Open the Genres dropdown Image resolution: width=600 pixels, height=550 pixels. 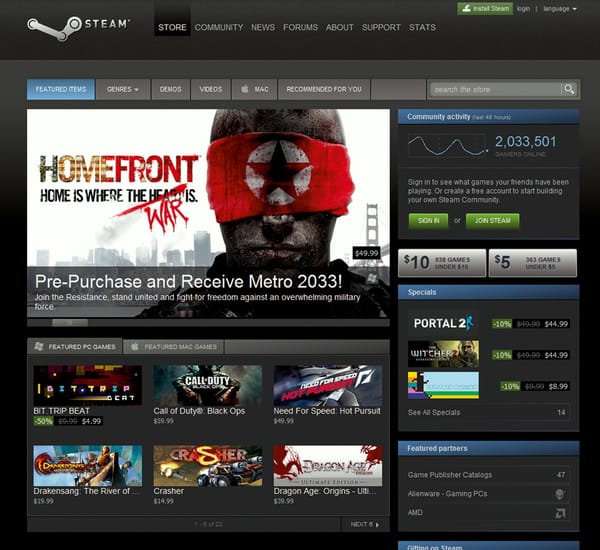123,89
